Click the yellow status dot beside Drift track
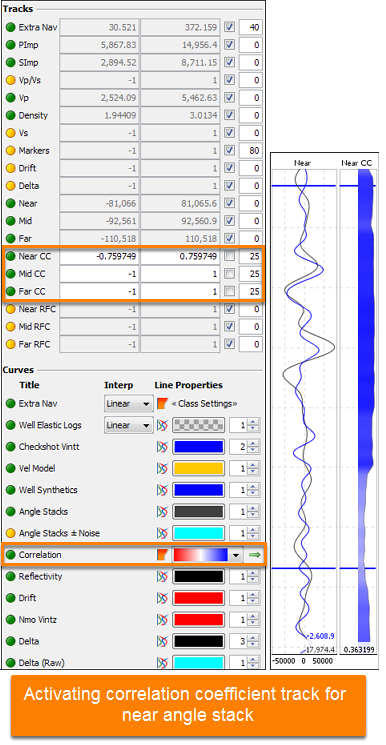 pos(10,168)
